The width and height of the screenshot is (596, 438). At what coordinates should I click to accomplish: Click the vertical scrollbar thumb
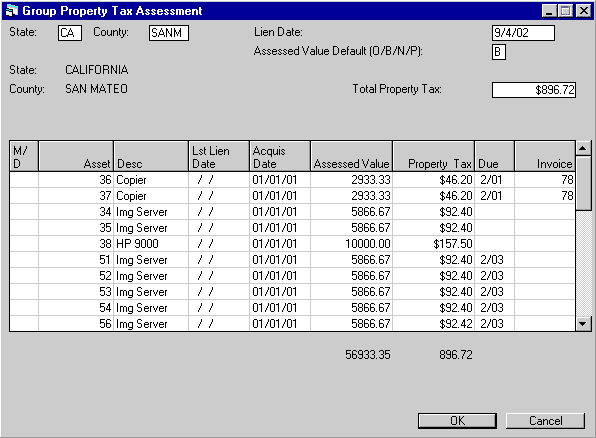tap(583, 183)
